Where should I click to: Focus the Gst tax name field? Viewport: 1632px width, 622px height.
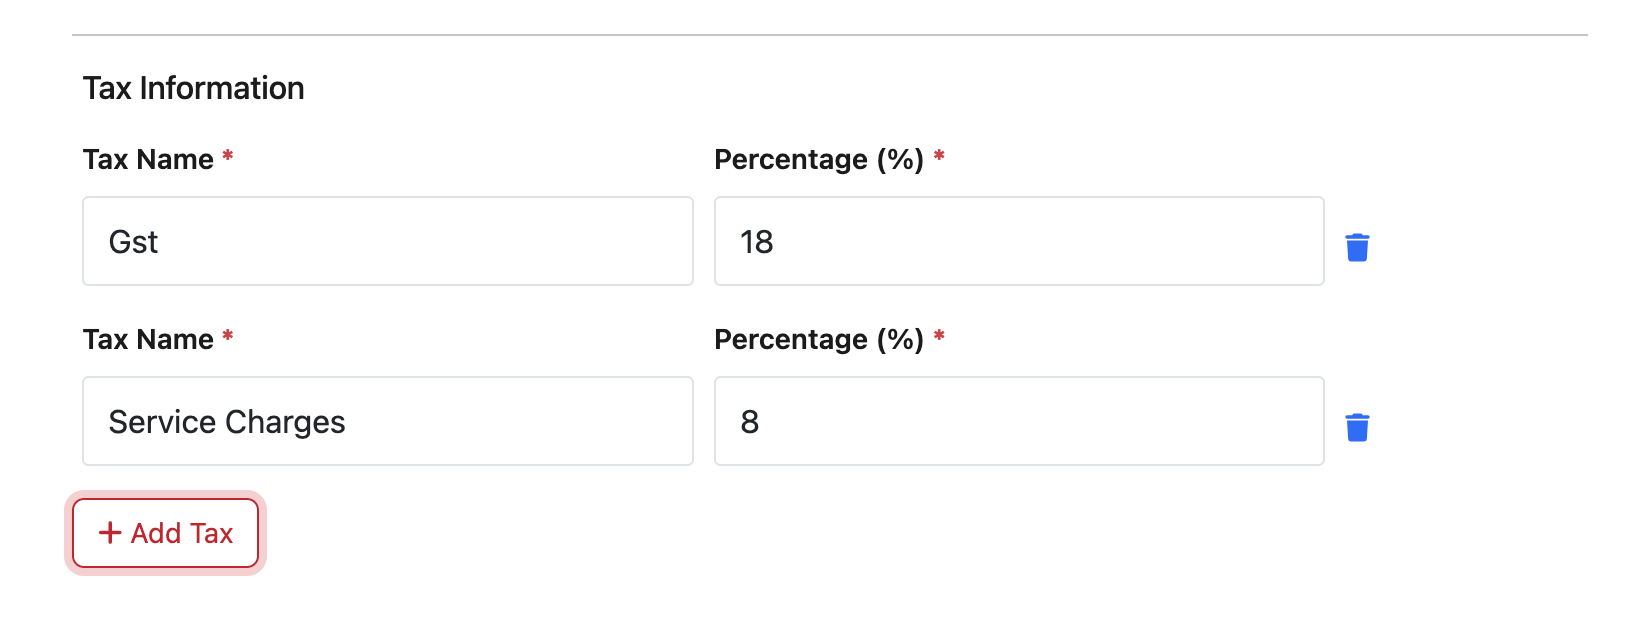pyautogui.click(x=387, y=241)
